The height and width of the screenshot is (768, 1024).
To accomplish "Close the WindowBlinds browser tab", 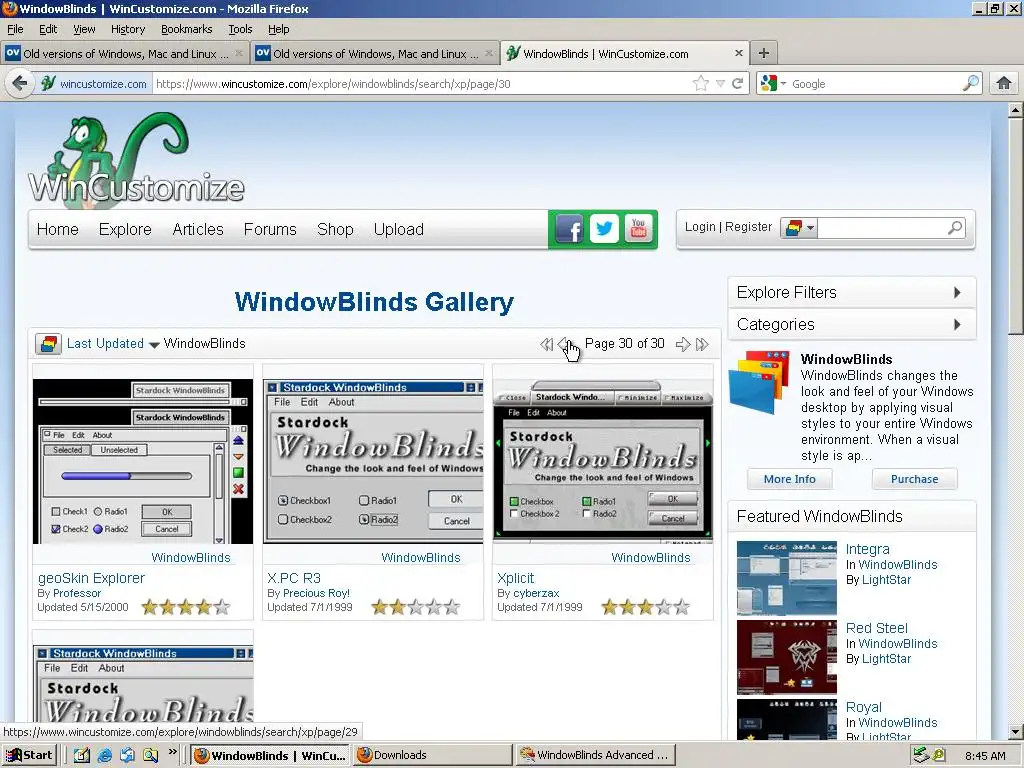I will pyautogui.click(x=739, y=53).
